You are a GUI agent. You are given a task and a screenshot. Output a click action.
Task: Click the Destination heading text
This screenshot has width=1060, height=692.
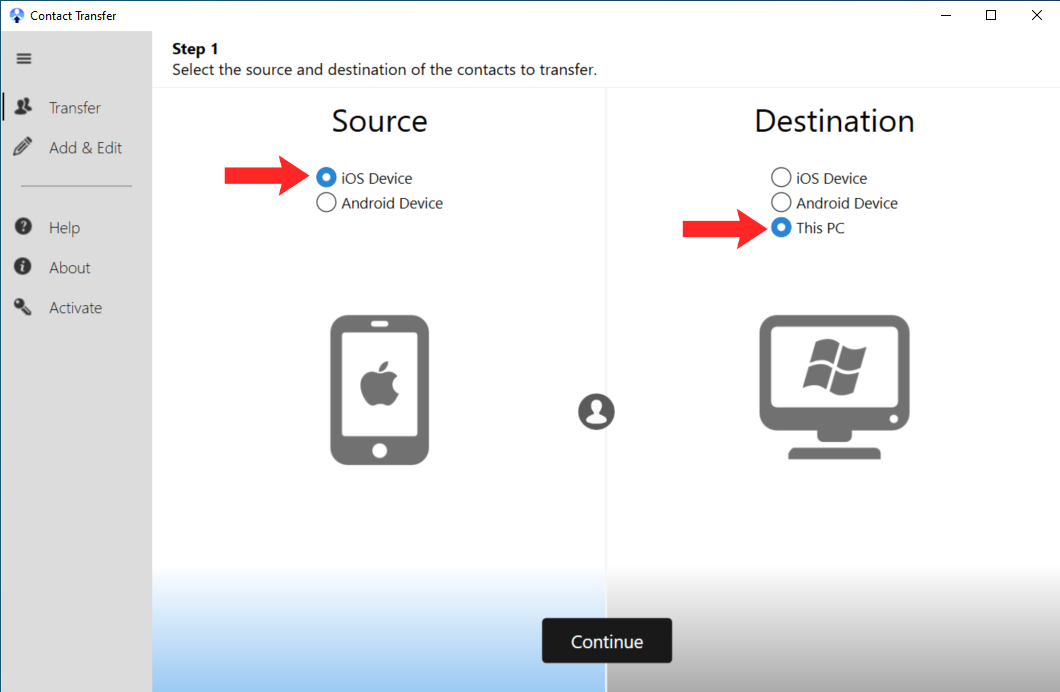[x=834, y=122]
